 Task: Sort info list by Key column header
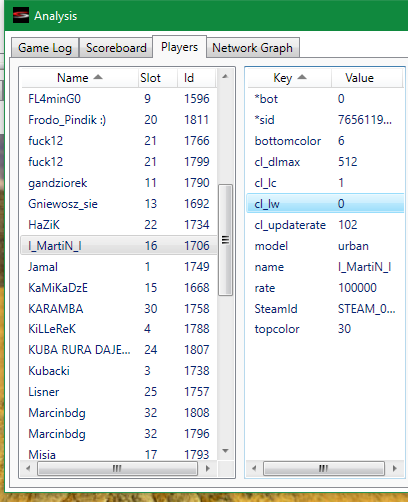click(x=289, y=78)
